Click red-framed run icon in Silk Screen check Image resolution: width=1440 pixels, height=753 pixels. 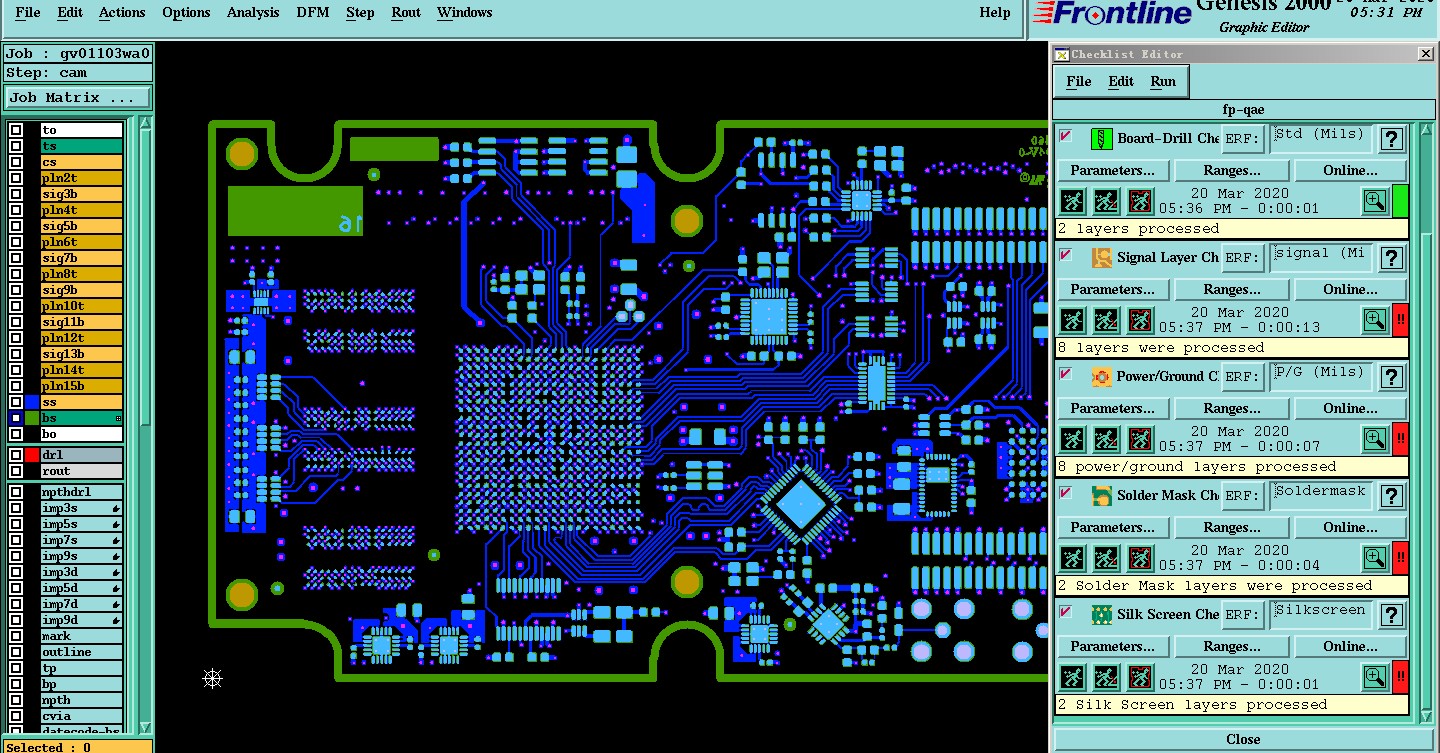click(1139, 677)
